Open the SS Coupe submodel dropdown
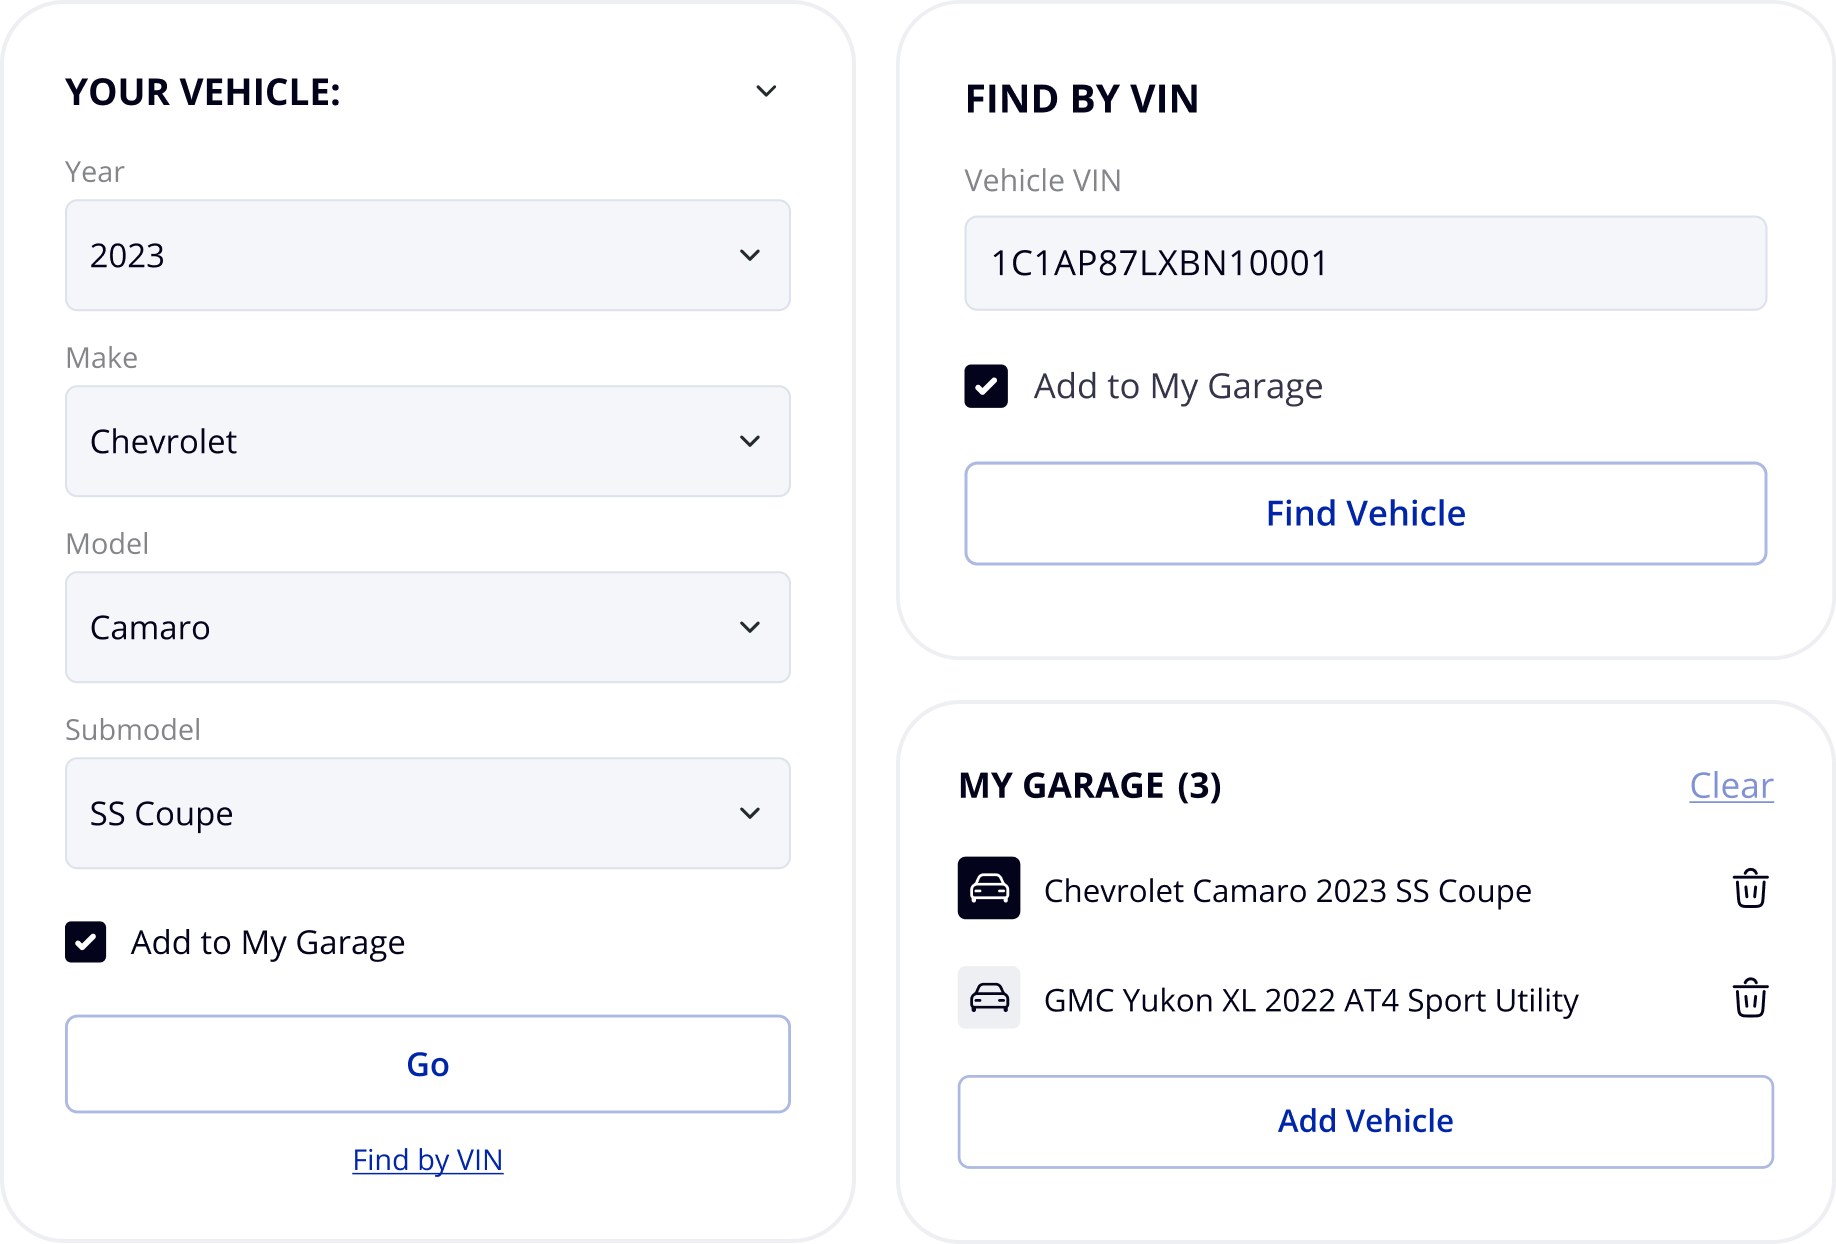 click(428, 813)
